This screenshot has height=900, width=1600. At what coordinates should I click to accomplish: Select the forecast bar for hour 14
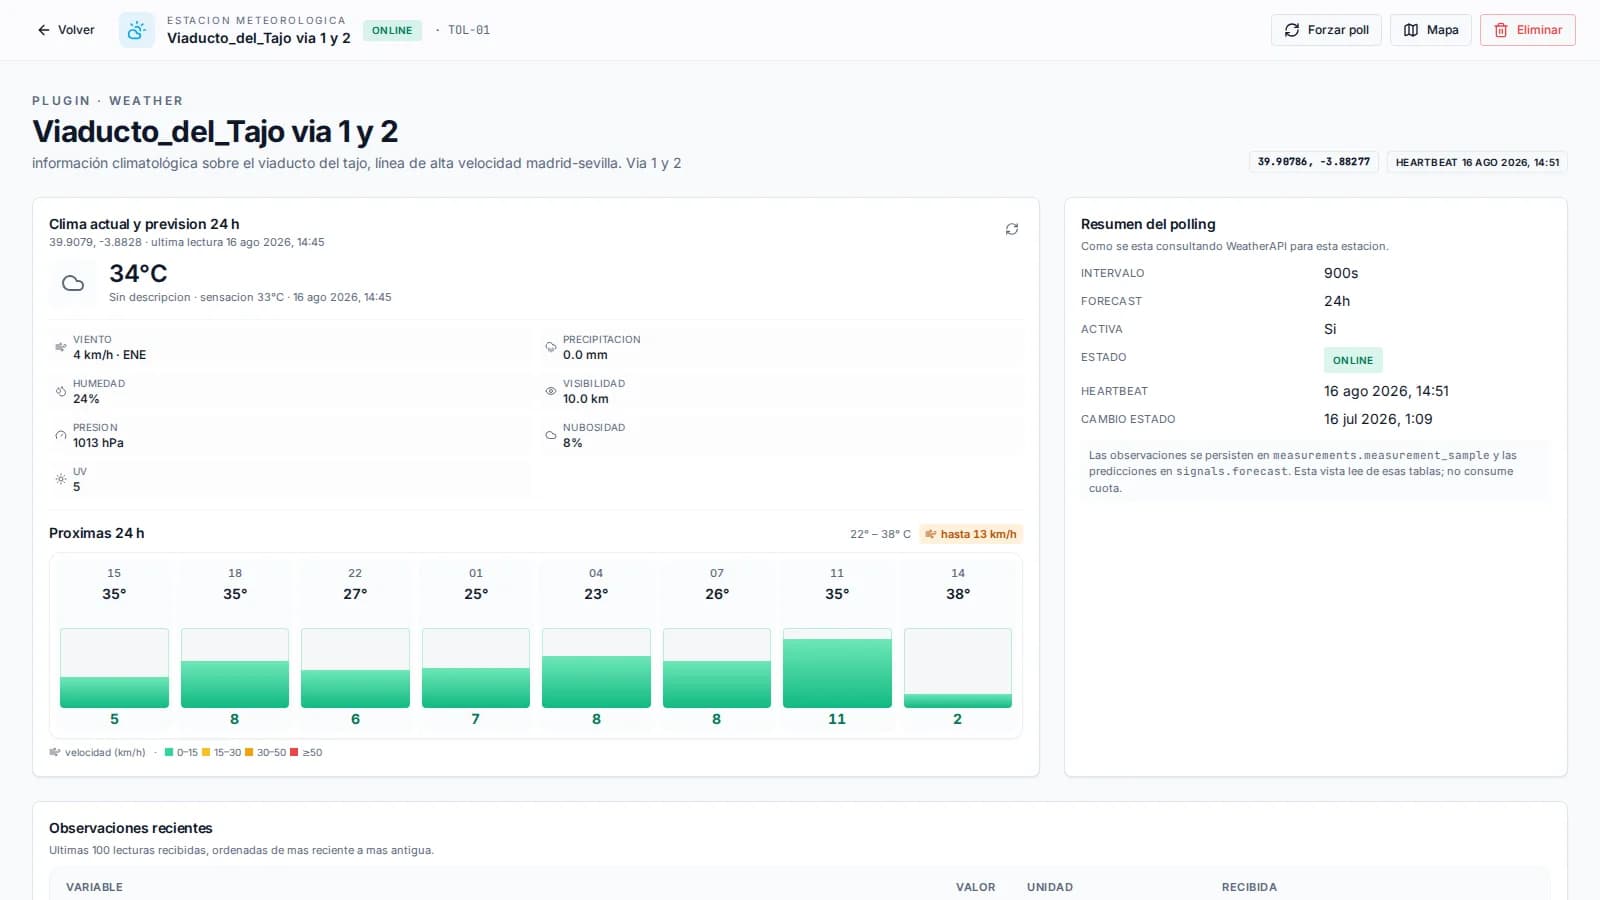coord(958,668)
